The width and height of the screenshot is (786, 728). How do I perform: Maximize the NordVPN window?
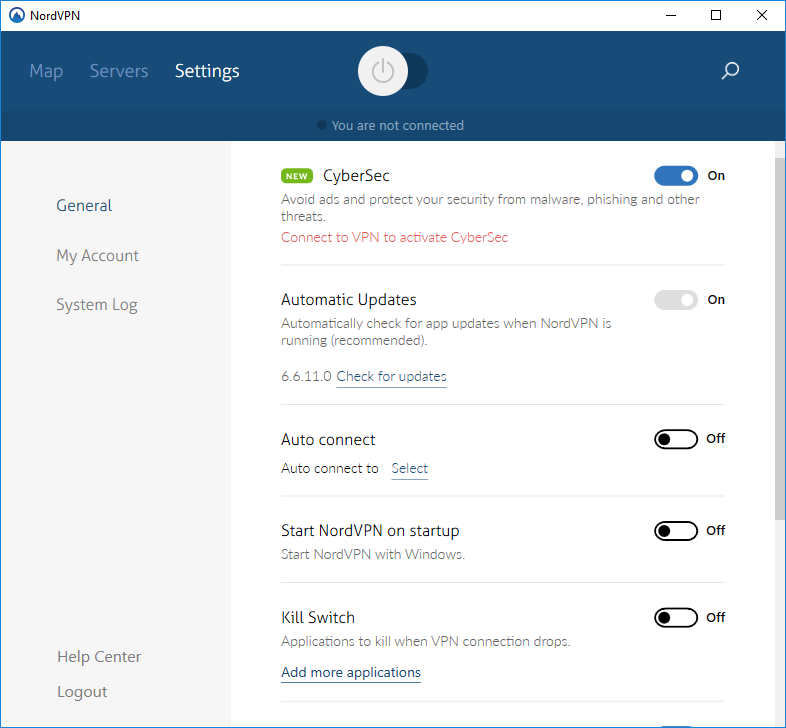[x=716, y=16]
